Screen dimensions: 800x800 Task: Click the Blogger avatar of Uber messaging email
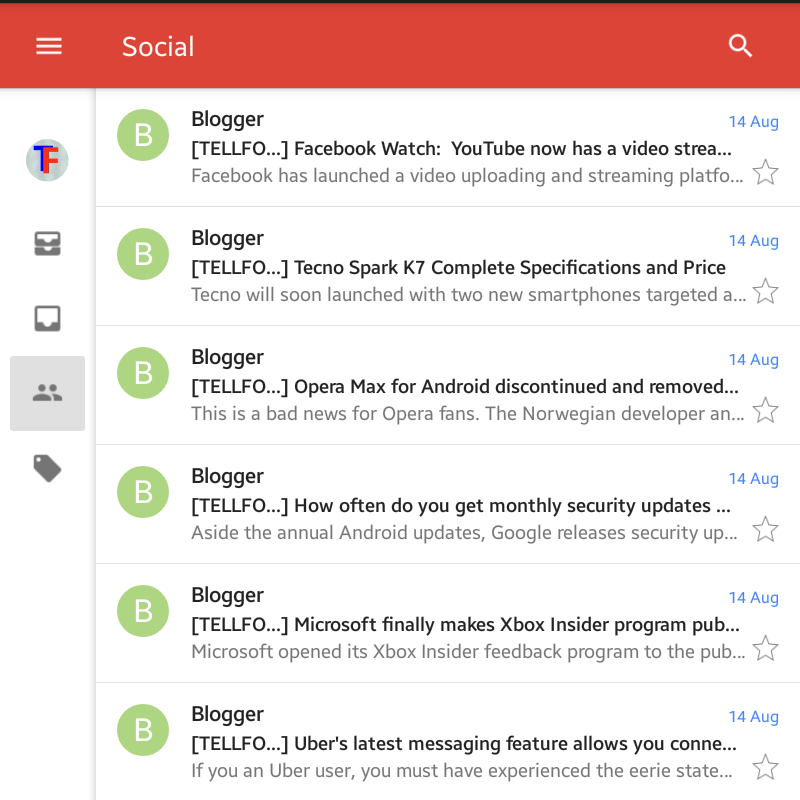(x=143, y=730)
